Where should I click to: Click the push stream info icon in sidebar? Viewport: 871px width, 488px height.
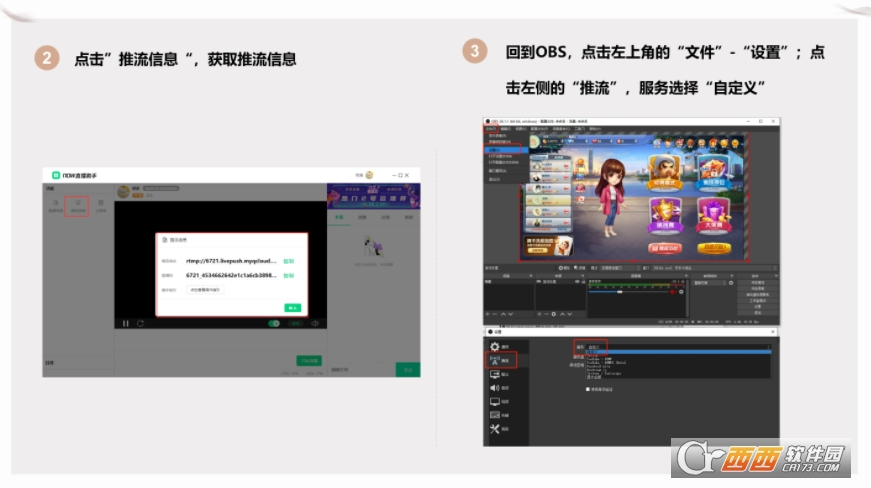(78, 205)
